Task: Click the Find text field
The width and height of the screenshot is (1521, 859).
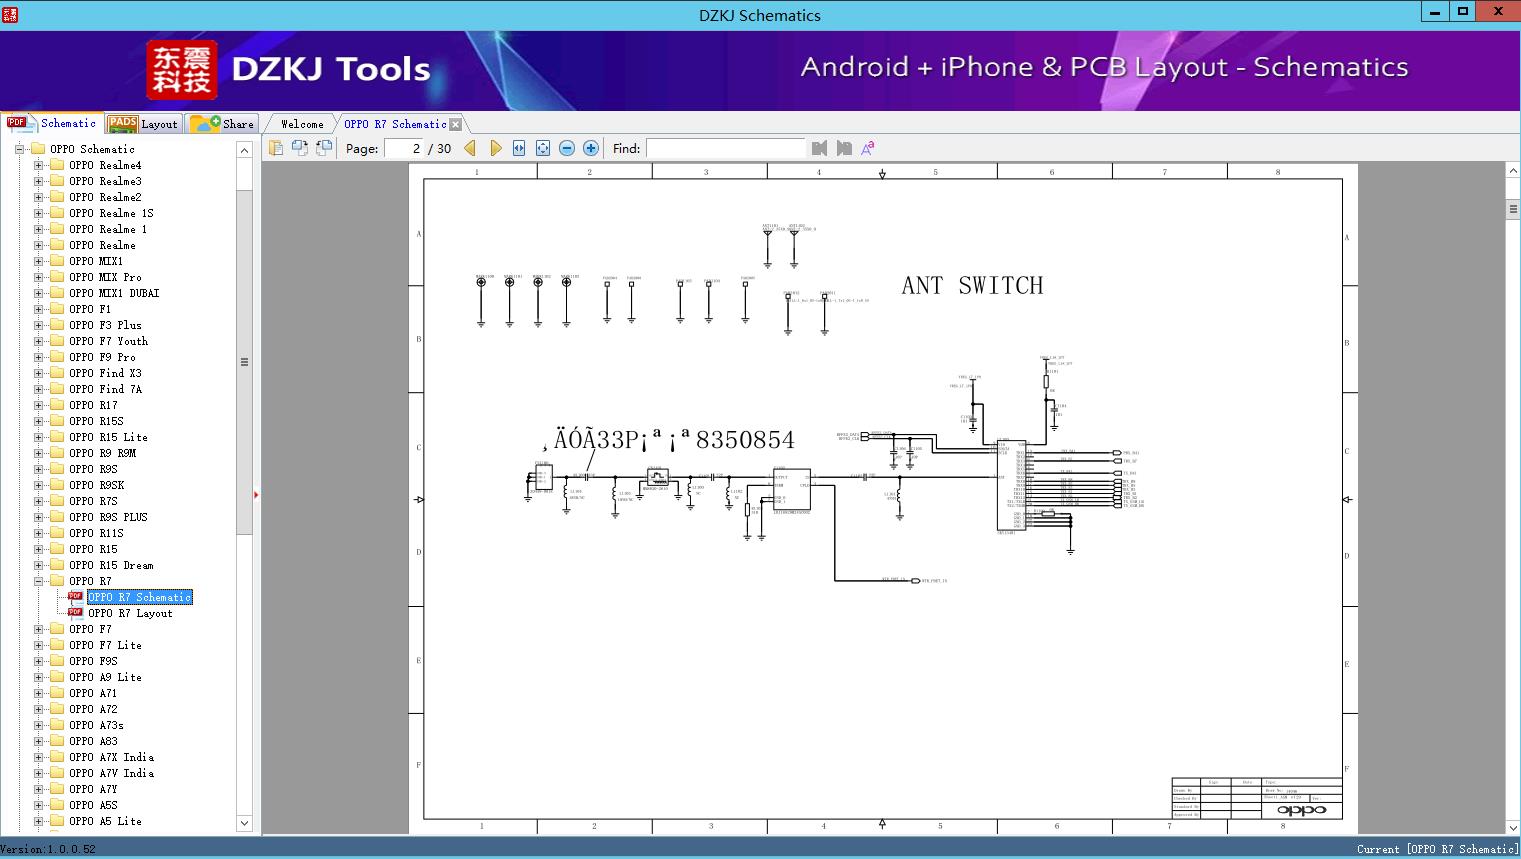Action: click(x=725, y=148)
